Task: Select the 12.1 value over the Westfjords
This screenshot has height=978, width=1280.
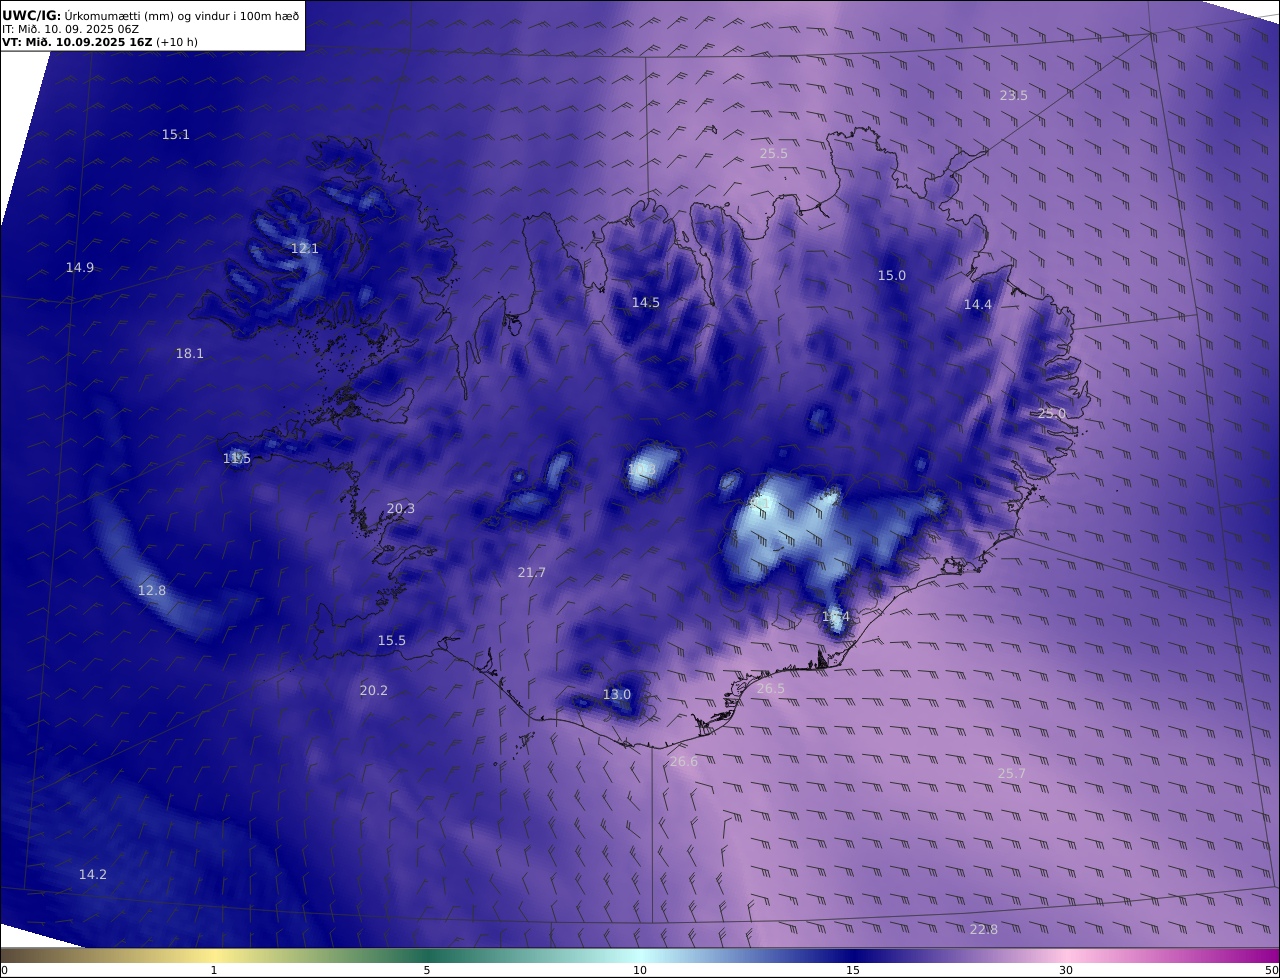Action: [x=305, y=248]
